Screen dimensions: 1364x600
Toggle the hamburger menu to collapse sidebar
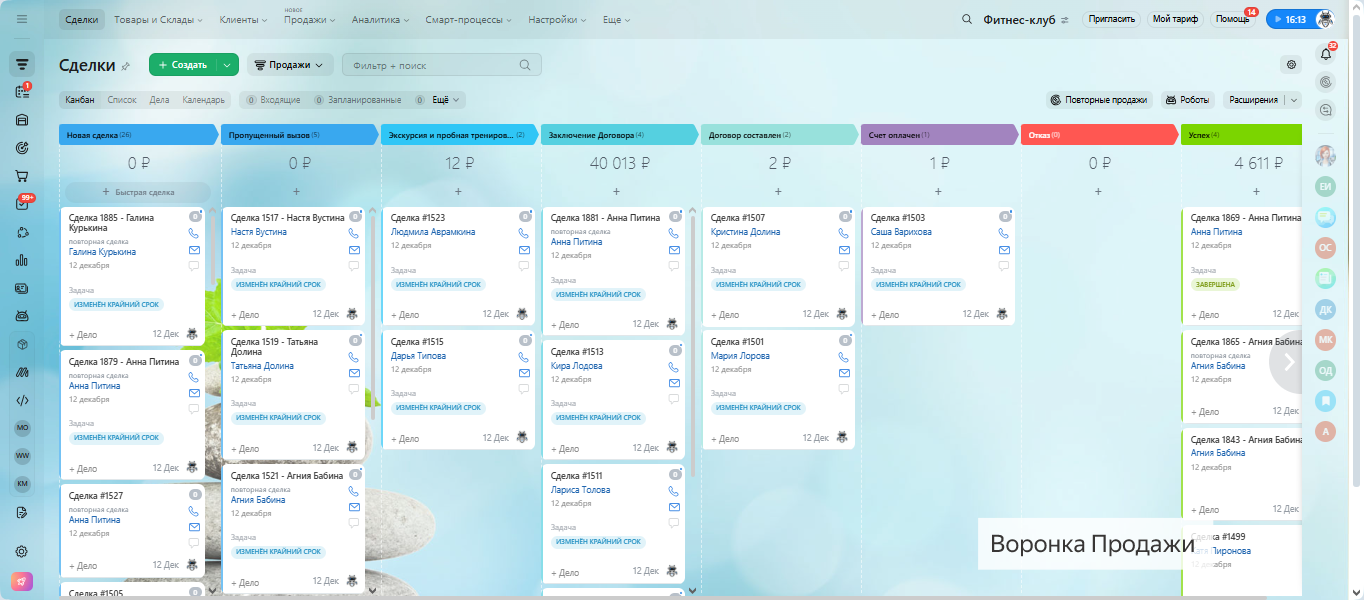coord(22,19)
